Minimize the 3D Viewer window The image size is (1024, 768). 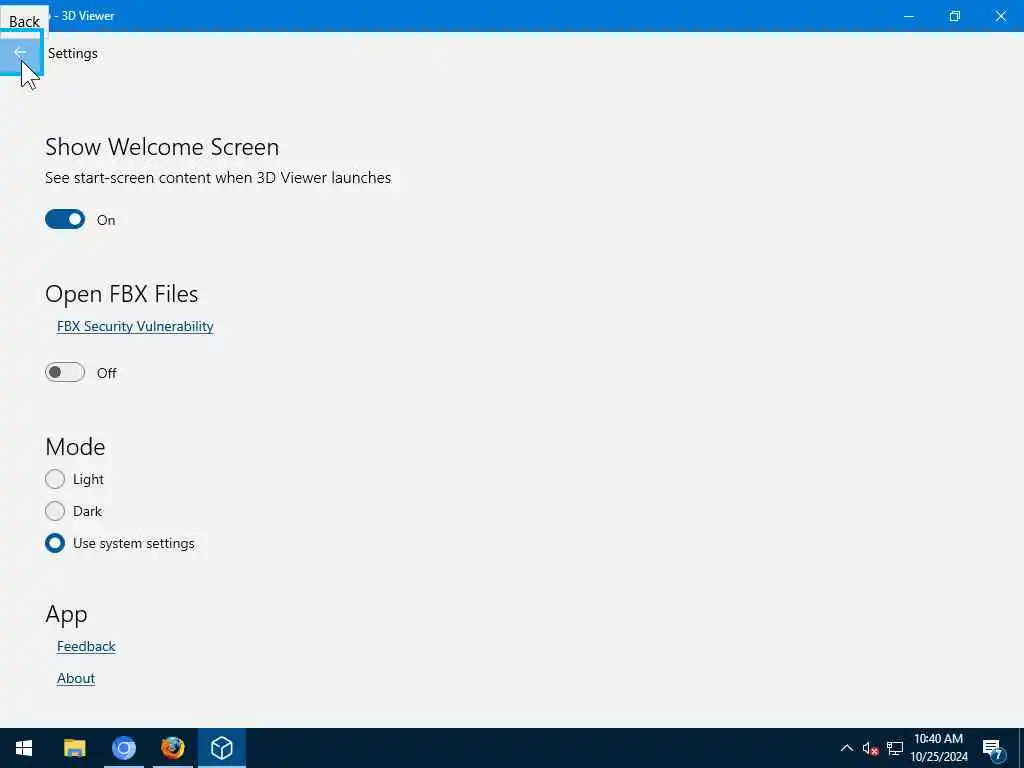point(908,16)
